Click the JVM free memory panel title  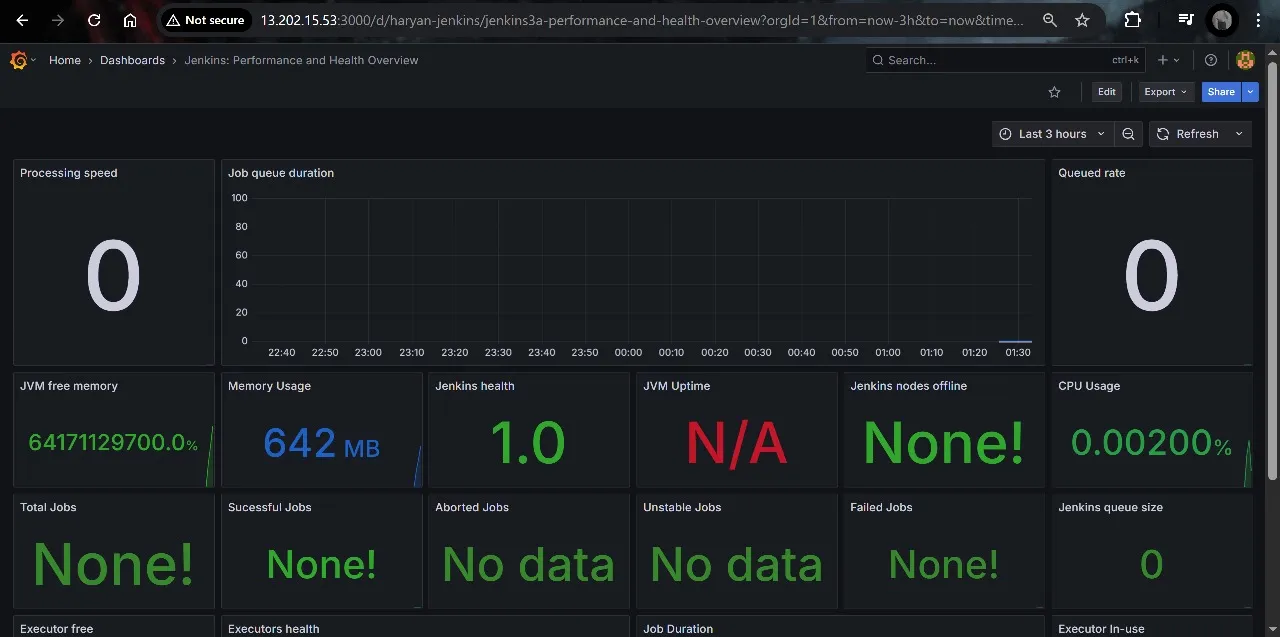(69, 386)
